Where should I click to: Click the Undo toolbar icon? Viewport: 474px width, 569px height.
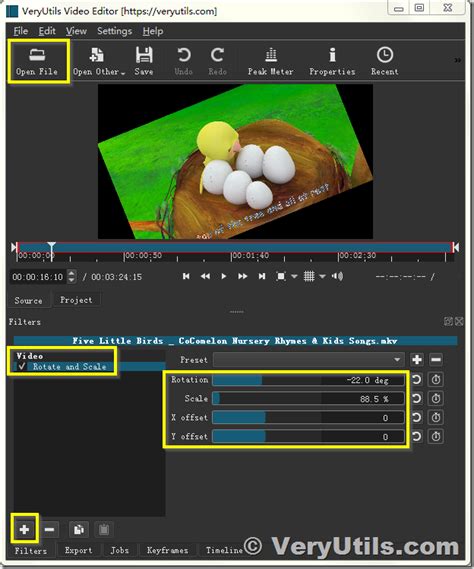184,62
